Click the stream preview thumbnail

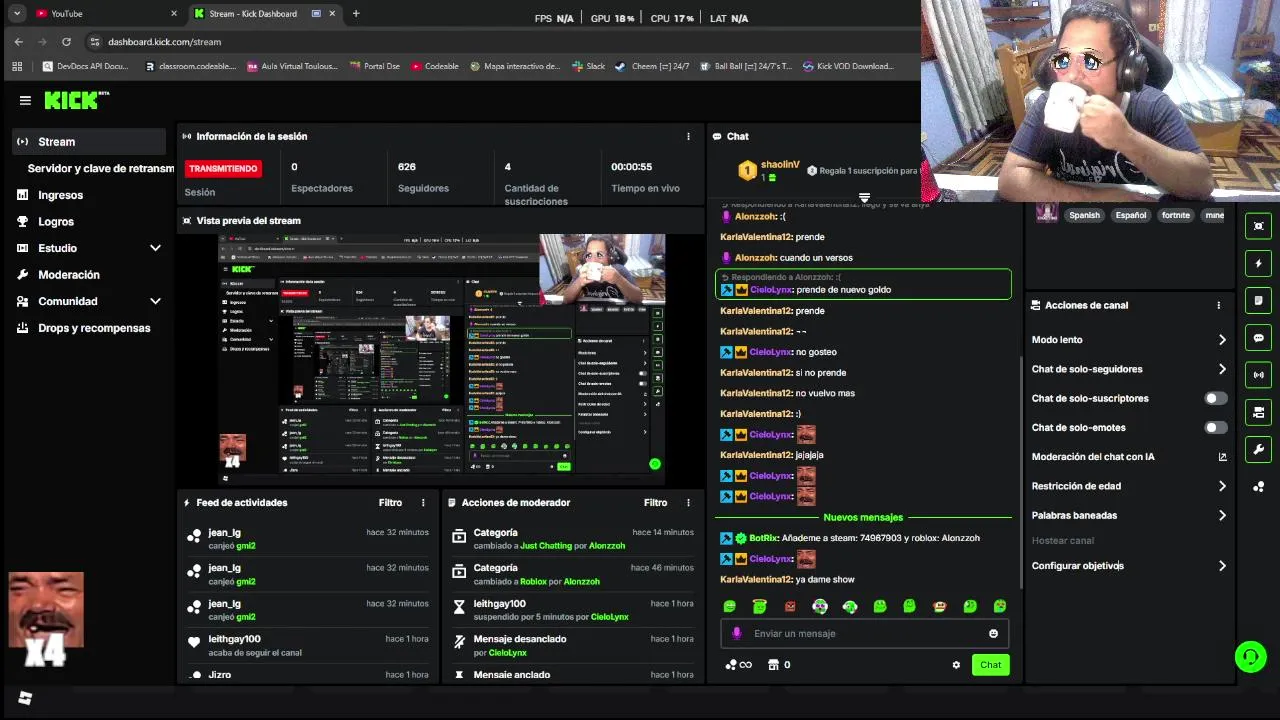tap(442, 358)
